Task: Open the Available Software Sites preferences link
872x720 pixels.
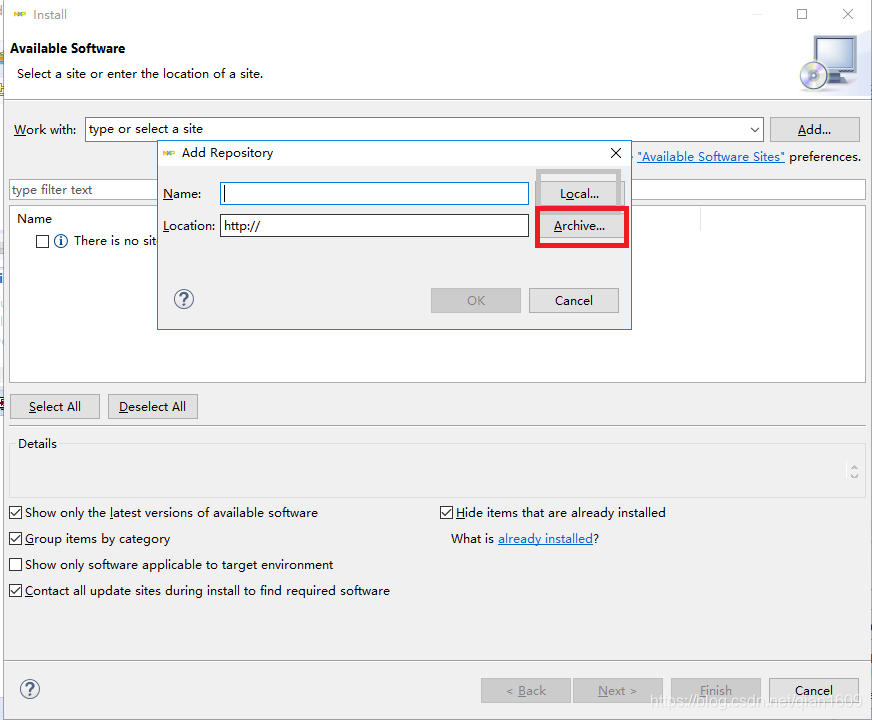Action: point(710,157)
